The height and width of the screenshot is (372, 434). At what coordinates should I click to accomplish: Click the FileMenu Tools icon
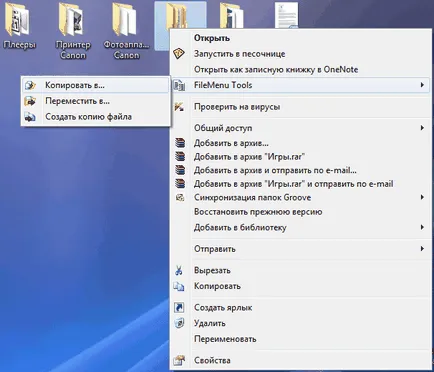click(x=179, y=85)
